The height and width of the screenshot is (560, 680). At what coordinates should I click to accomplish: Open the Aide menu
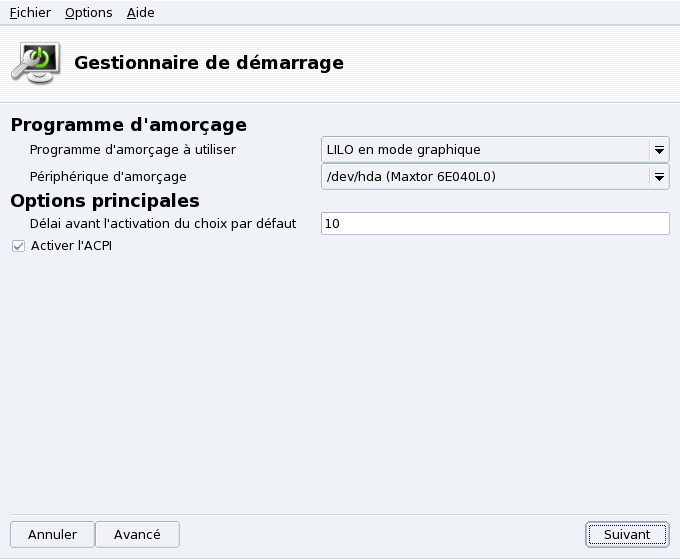click(141, 13)
